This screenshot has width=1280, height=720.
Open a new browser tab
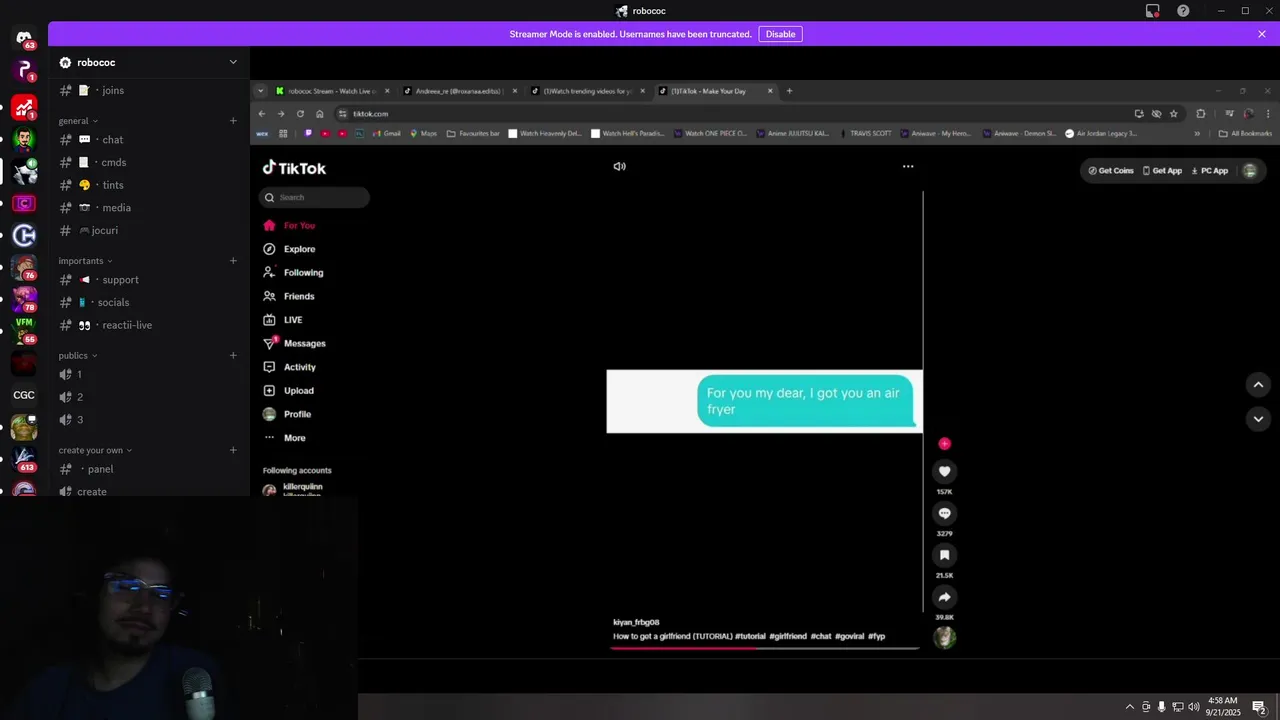tap(789, 91)
